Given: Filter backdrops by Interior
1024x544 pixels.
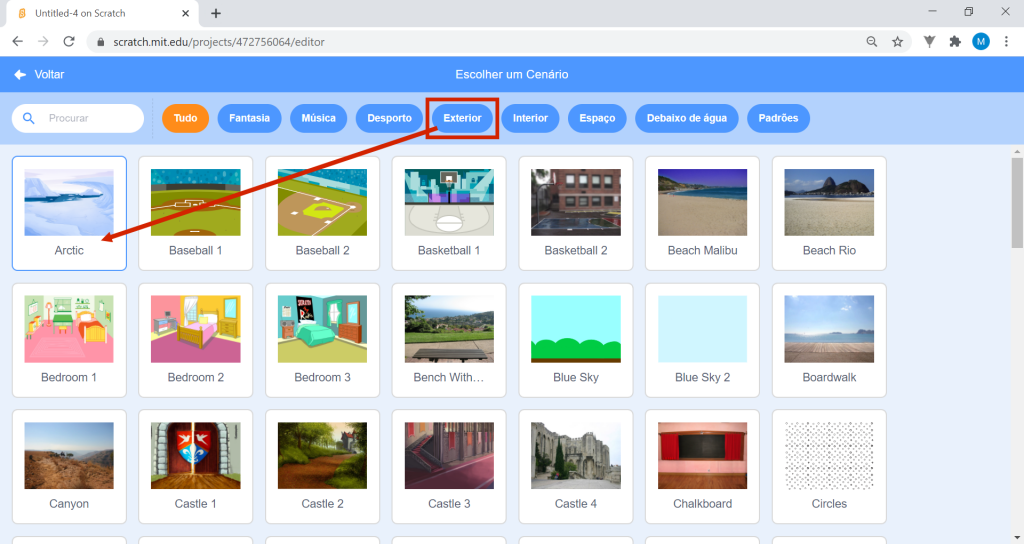Looking at the screenshot, I should tap(530, 118).
